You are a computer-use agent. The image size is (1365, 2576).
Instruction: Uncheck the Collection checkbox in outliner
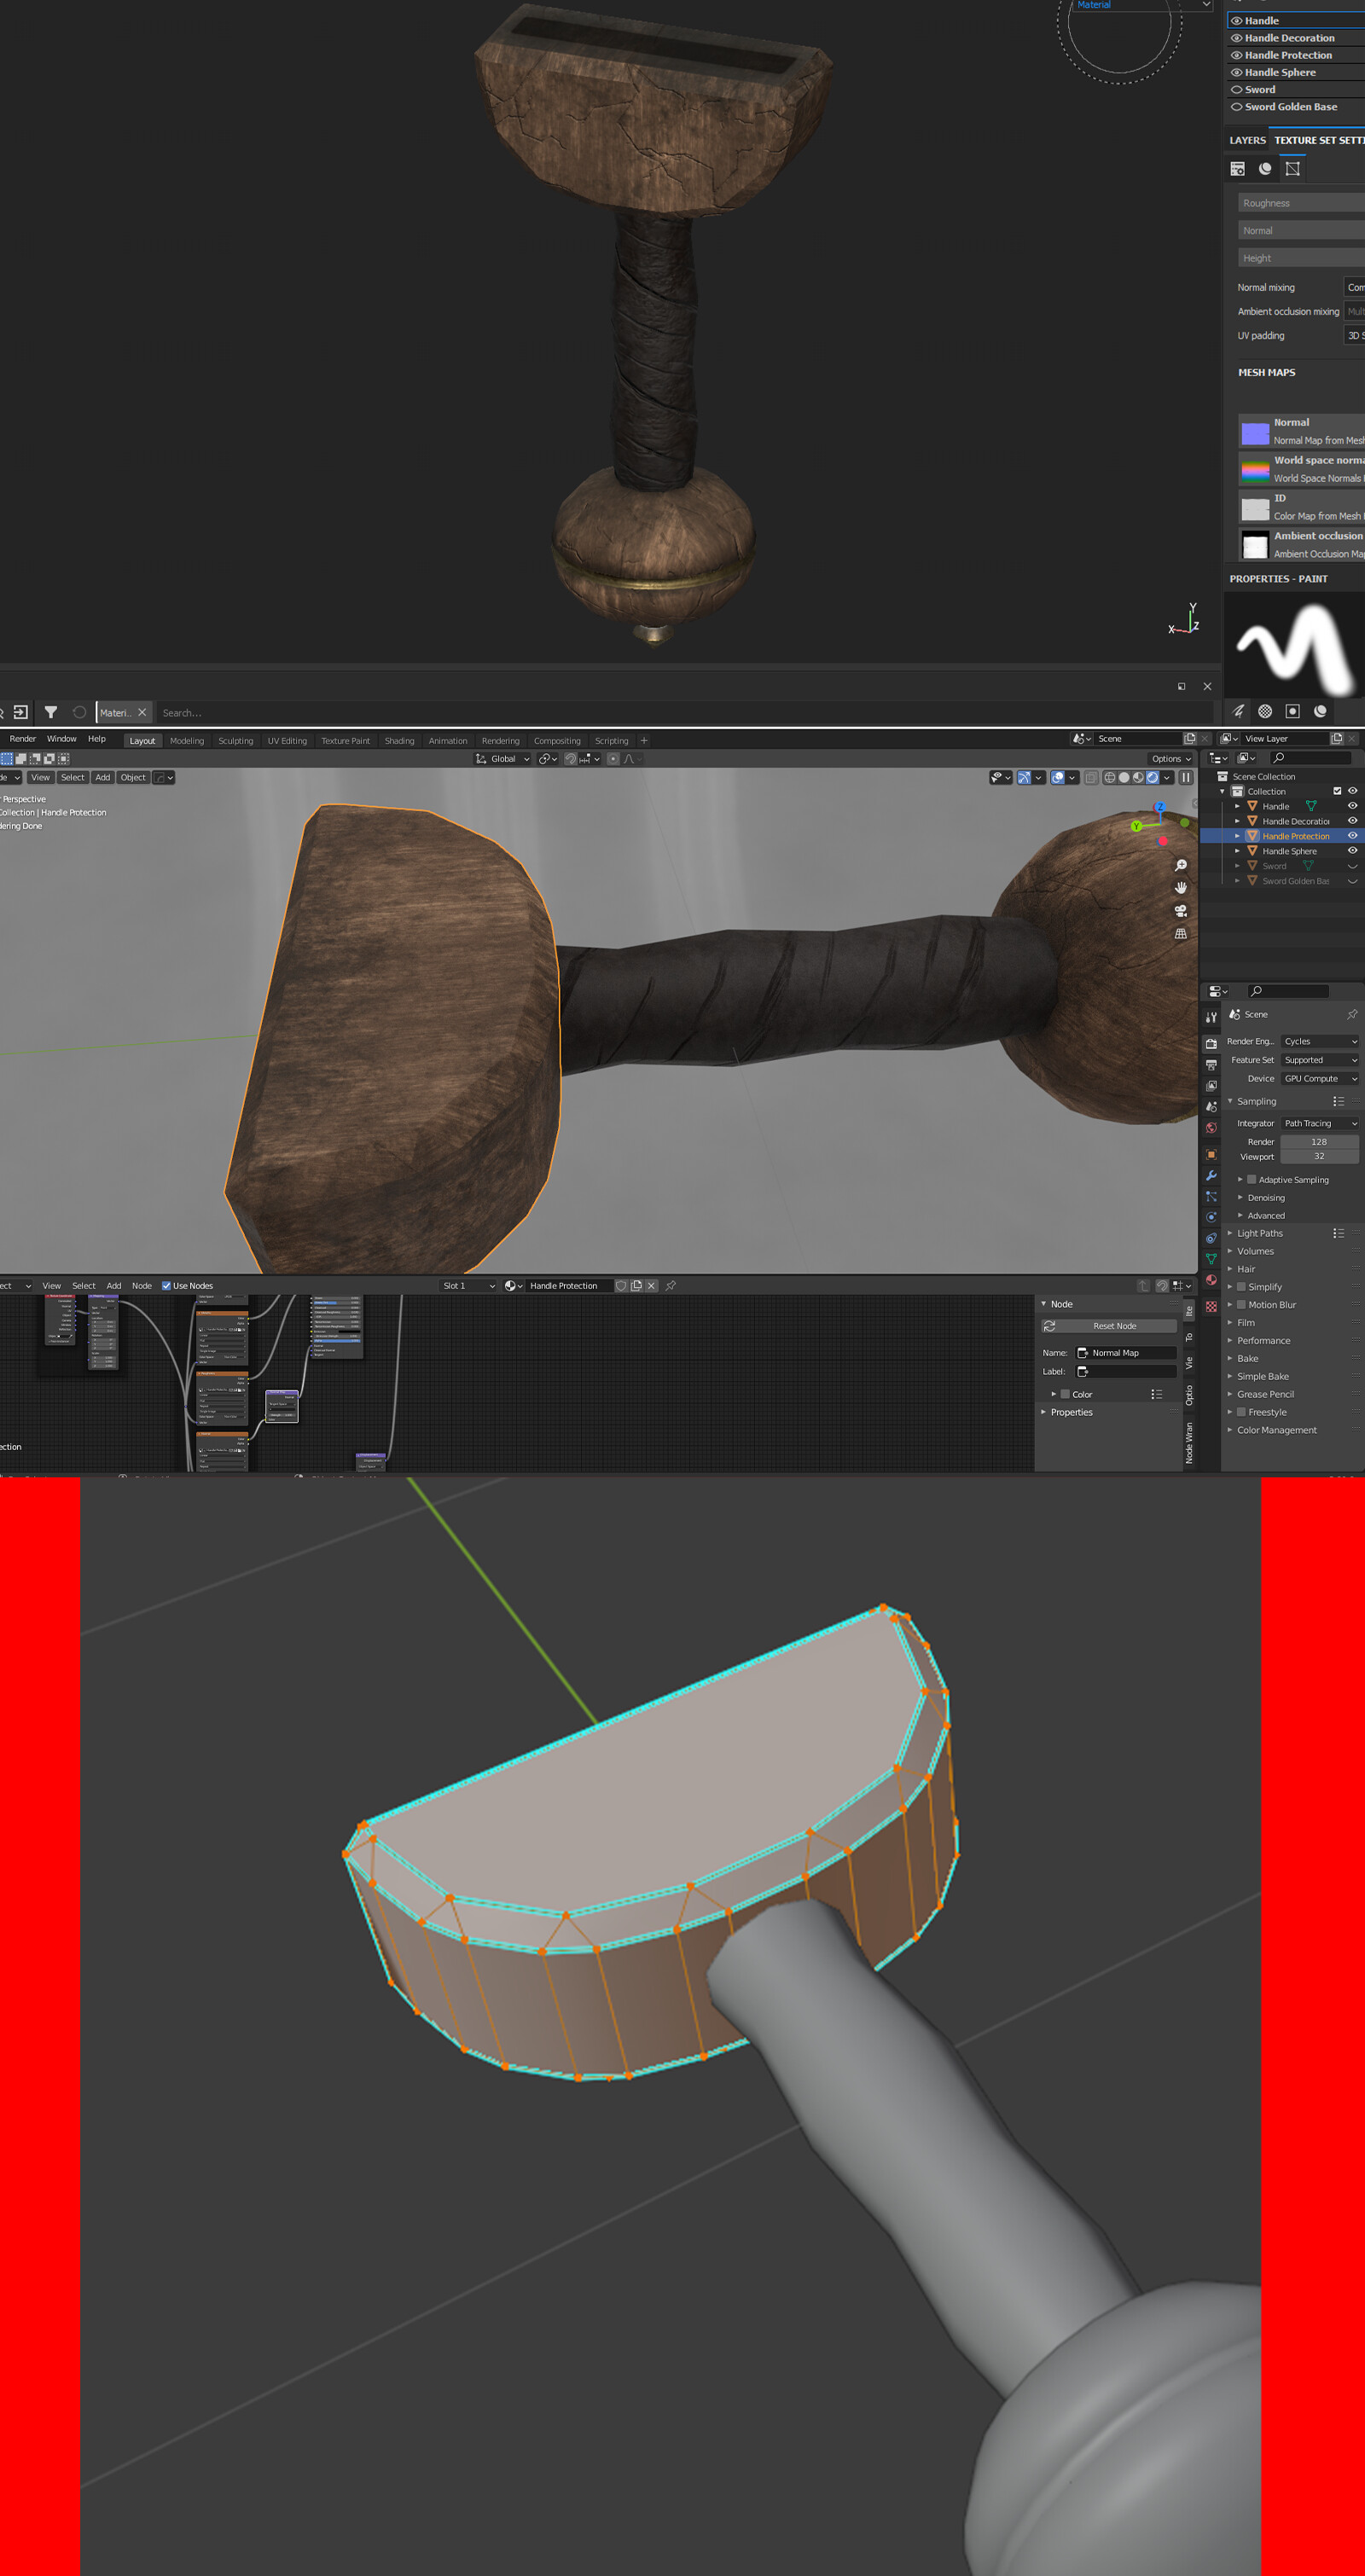[x=1337, y=791]
